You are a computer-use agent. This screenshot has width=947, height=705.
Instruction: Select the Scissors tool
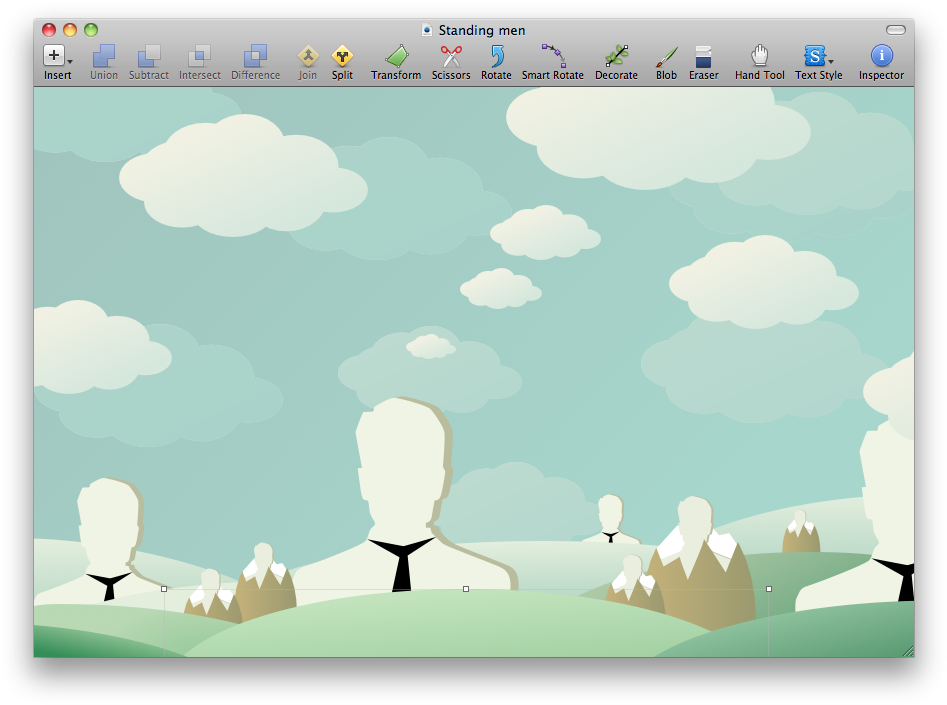[x=451, y=63]
